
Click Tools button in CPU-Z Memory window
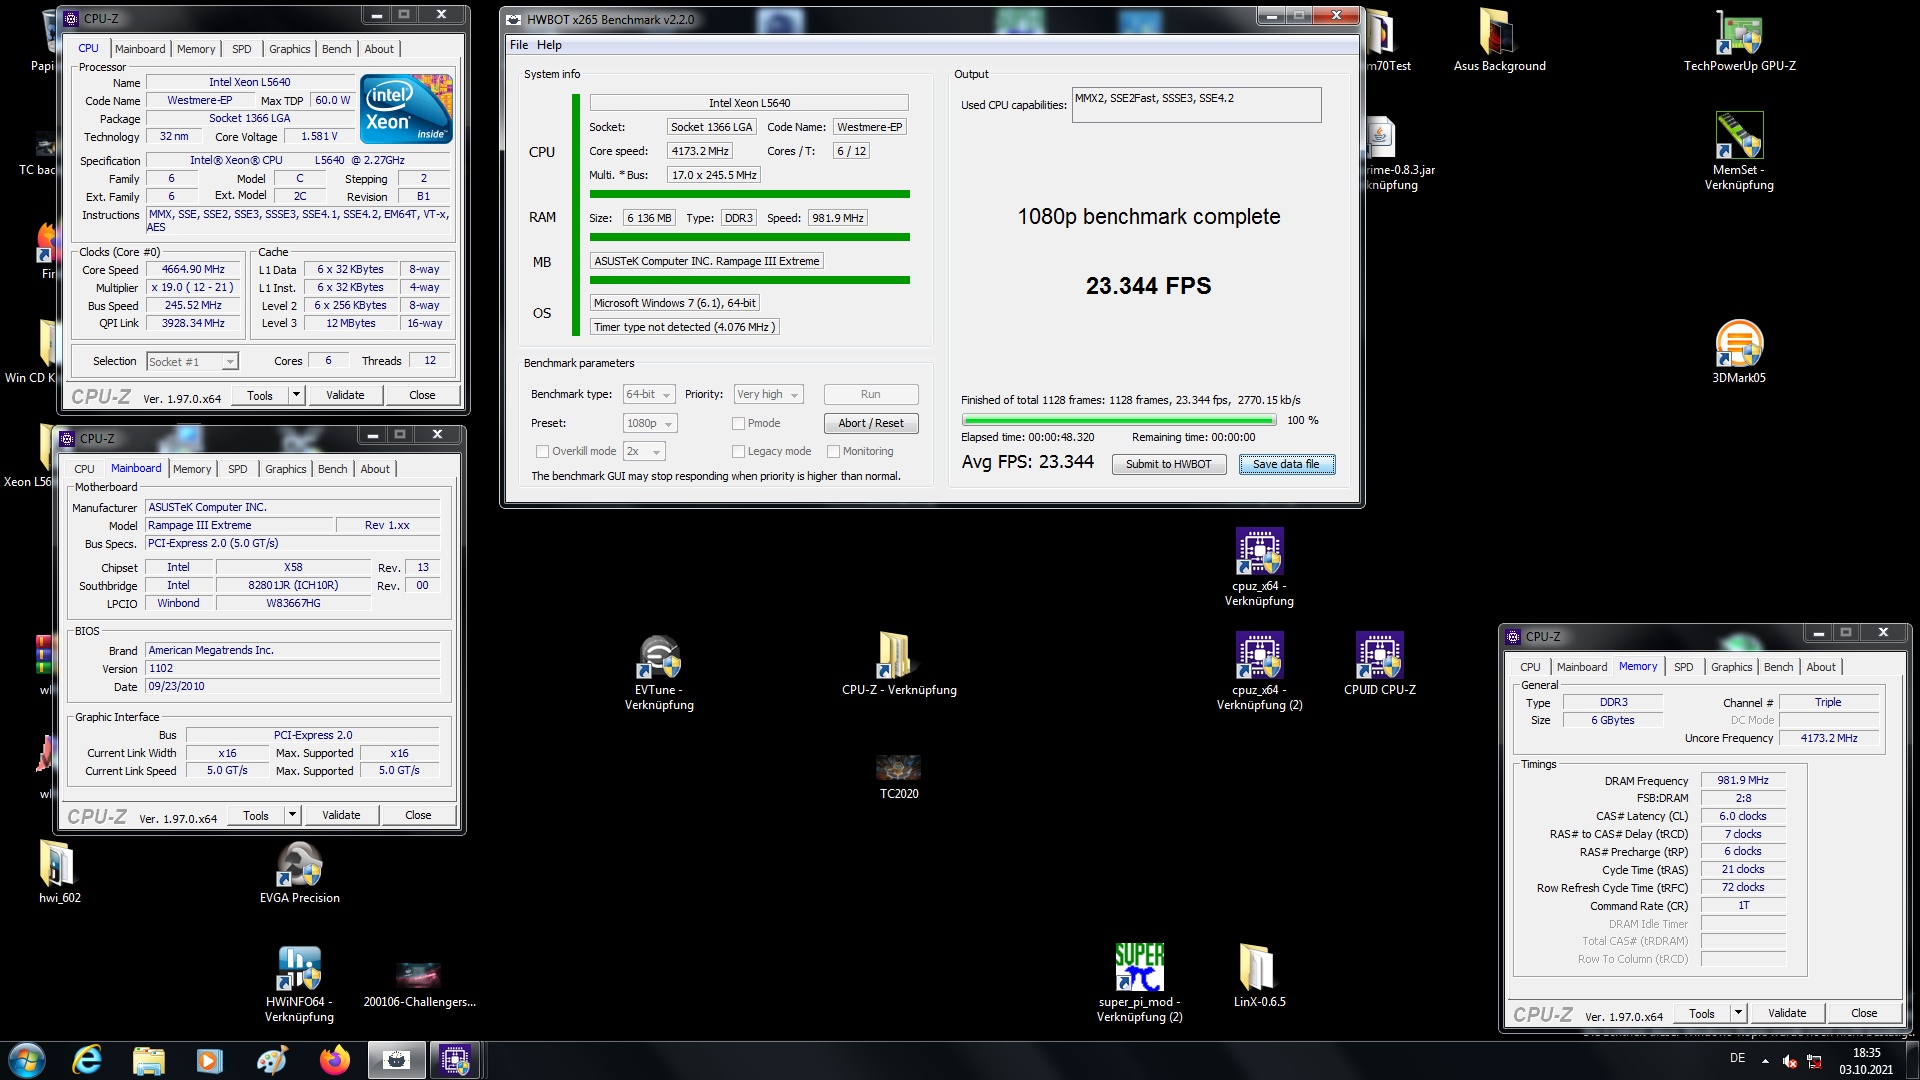pos(1702,1013)
